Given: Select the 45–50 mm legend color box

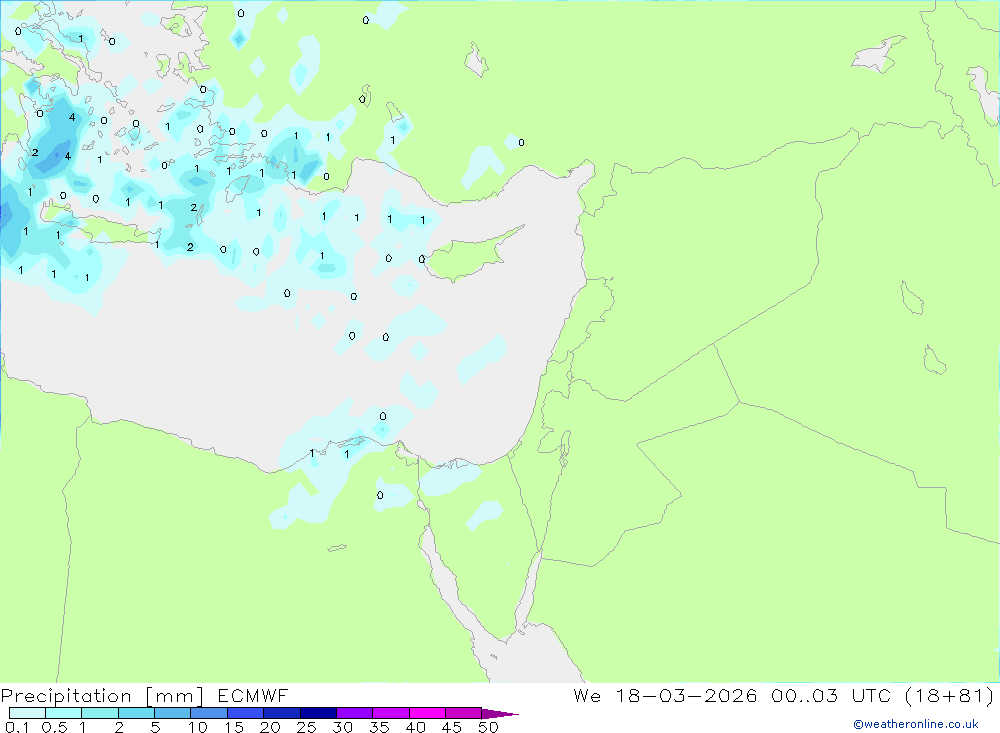Looking at the screenshot, I should click(x=464, y=713).
